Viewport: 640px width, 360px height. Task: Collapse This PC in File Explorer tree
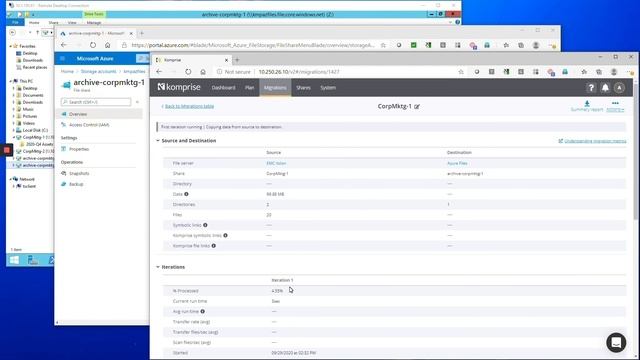[x=11, y=81]
